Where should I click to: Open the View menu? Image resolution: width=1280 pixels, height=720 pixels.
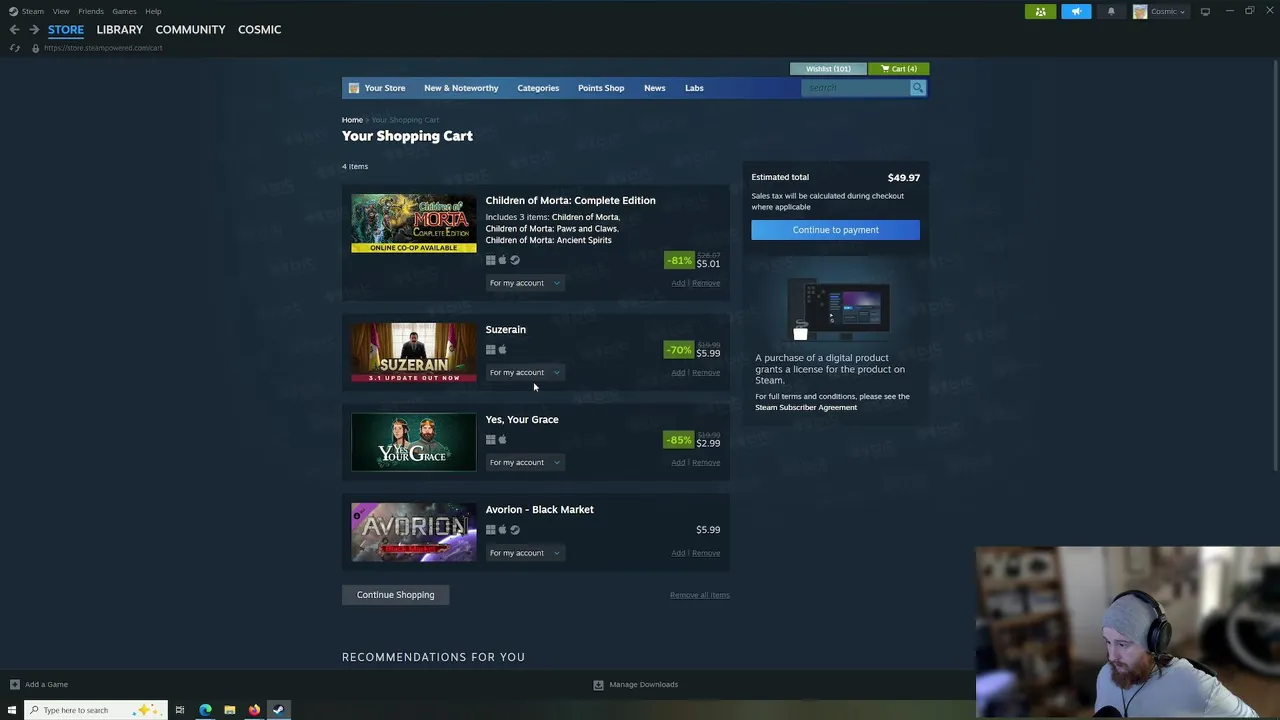(x=61, y=11)
